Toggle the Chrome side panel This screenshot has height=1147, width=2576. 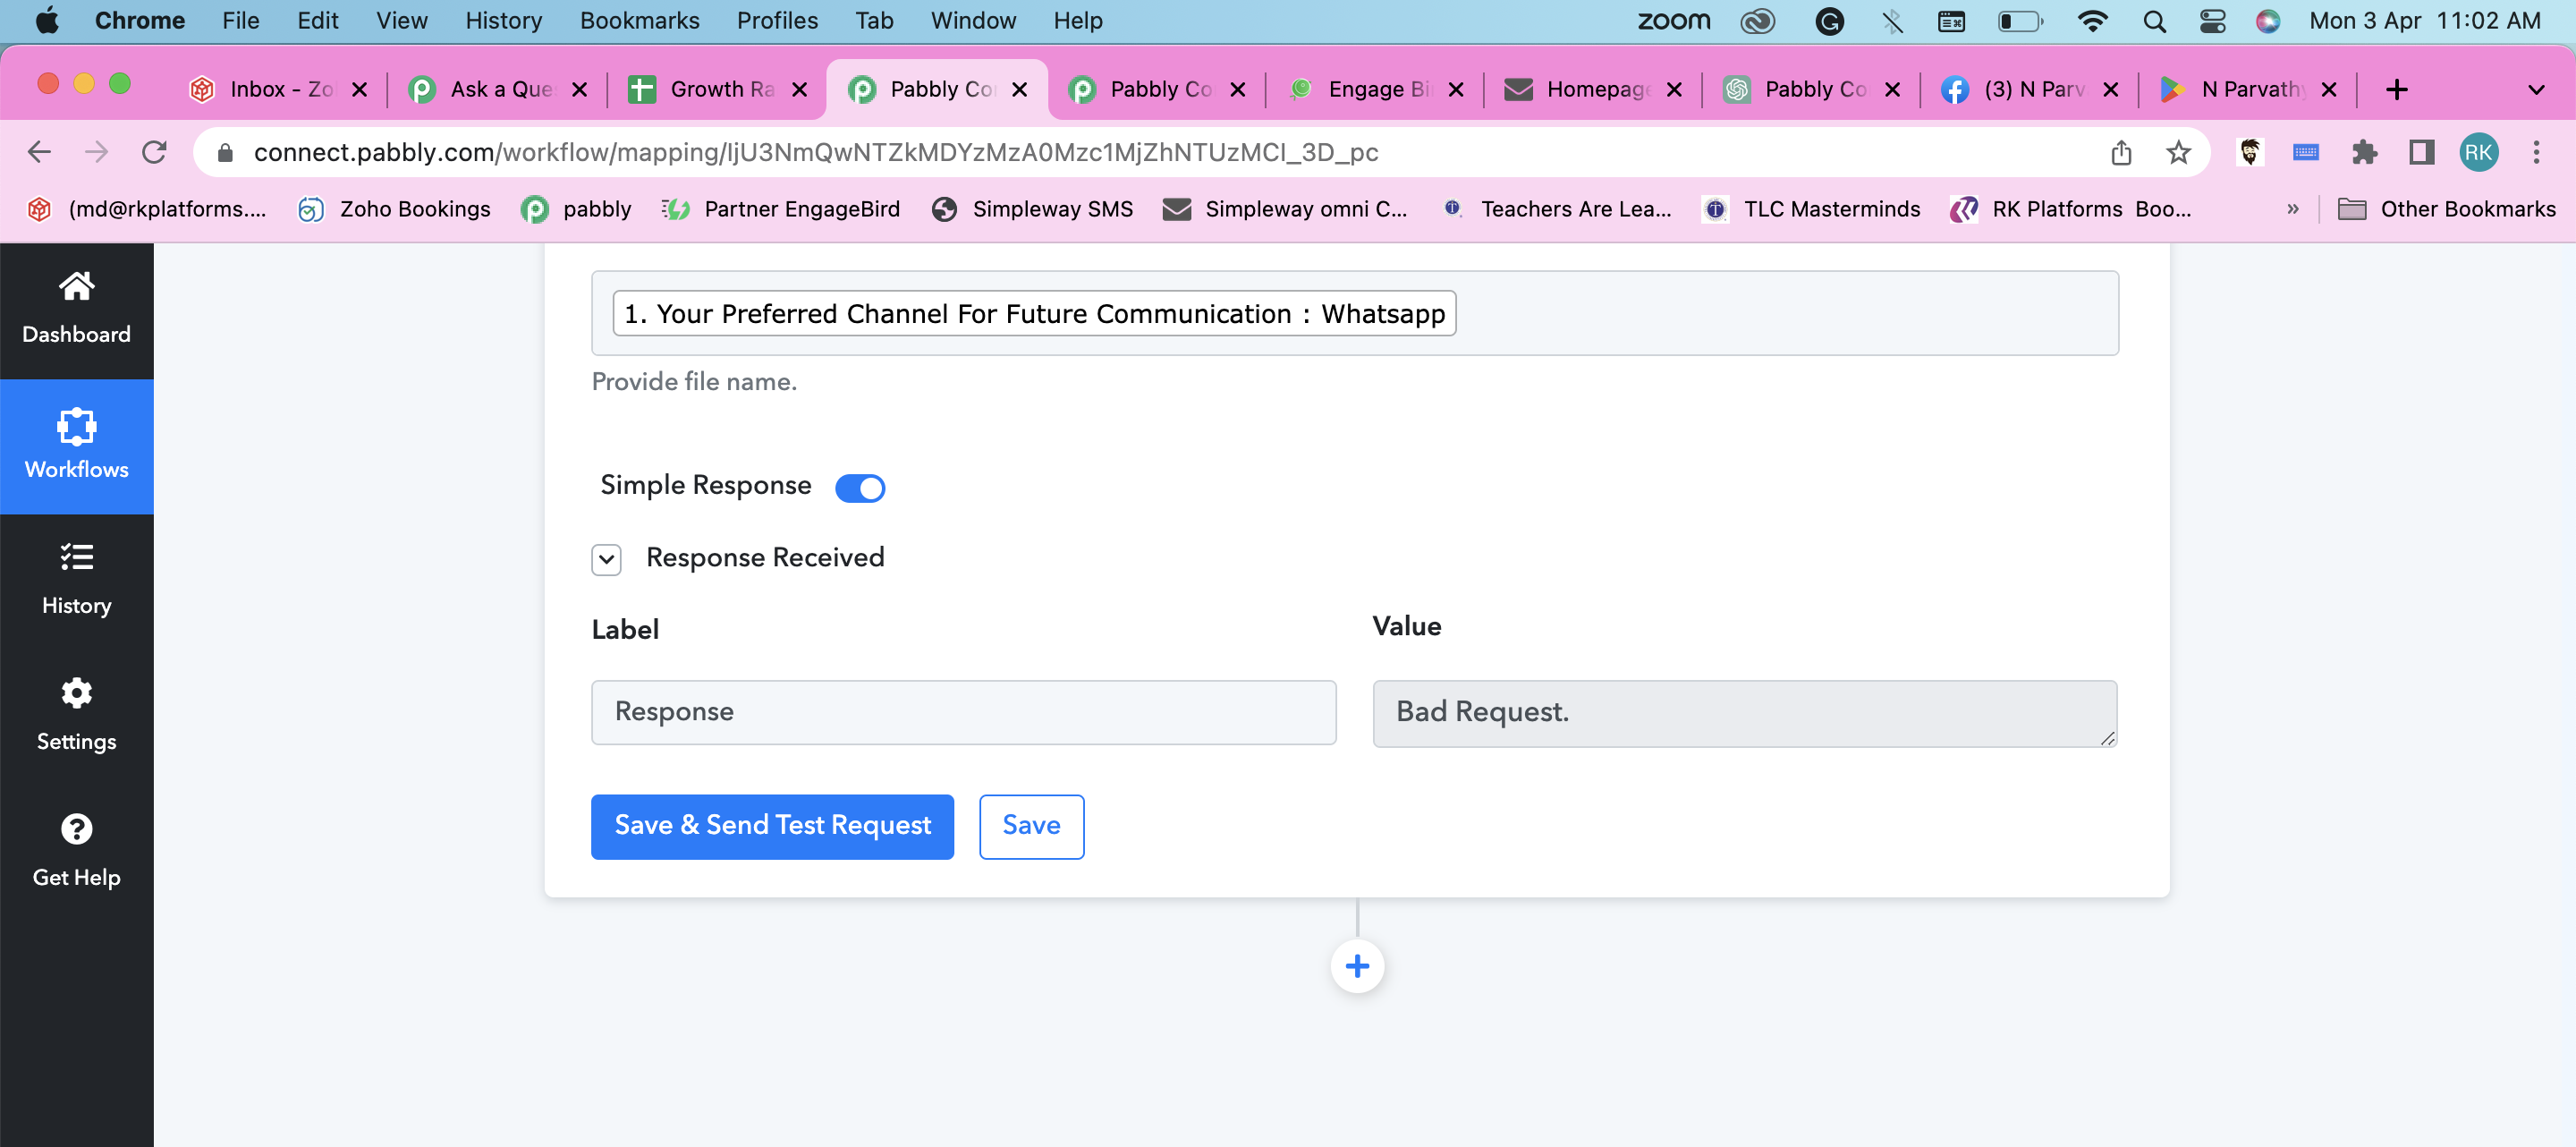tap(2421, 152)
